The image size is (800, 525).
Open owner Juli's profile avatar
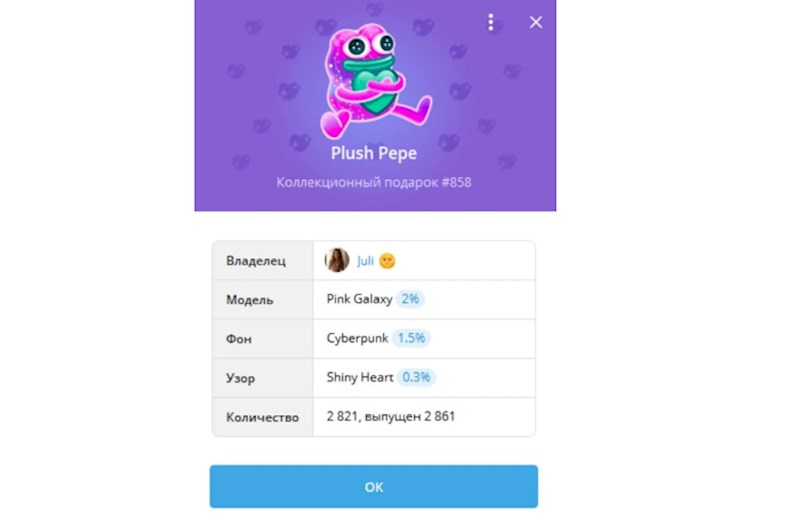(x=337, y=260)
